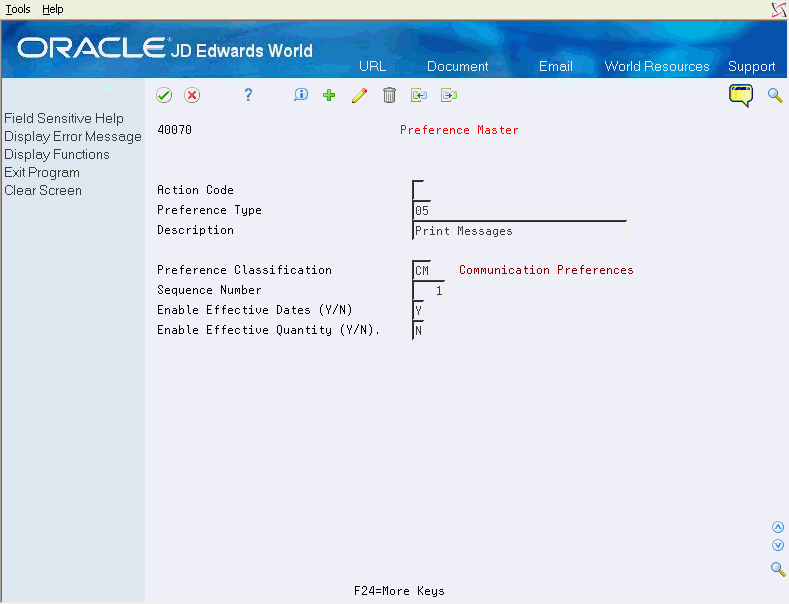789x604 pixels.
Task: Click the 'Preference Master' title
Action: (459, 130)
